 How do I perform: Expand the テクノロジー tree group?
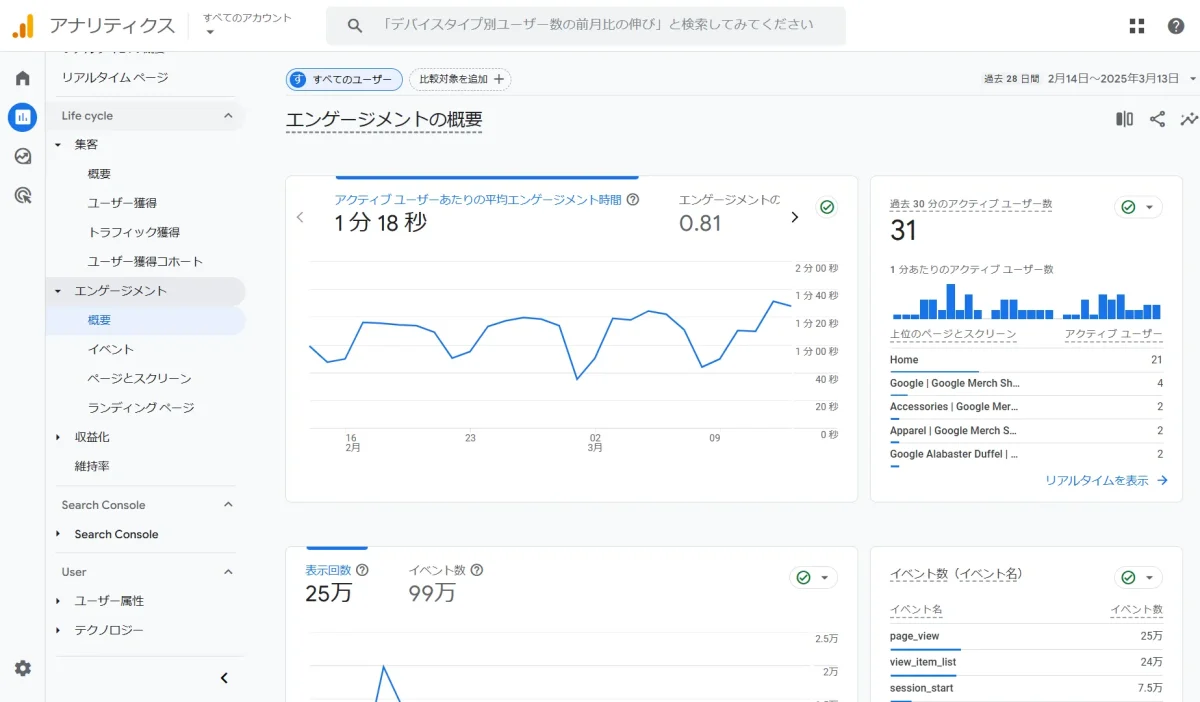[58, 630]
